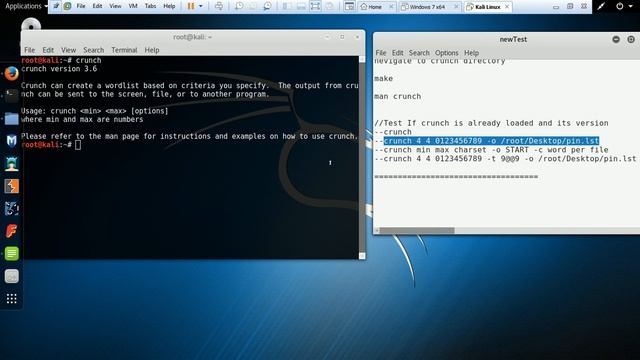Screen dimensions: 640x360
Task: Click highlighted 'crunch 4 4 0123456789' line
Action: click(x=491, y=141)
